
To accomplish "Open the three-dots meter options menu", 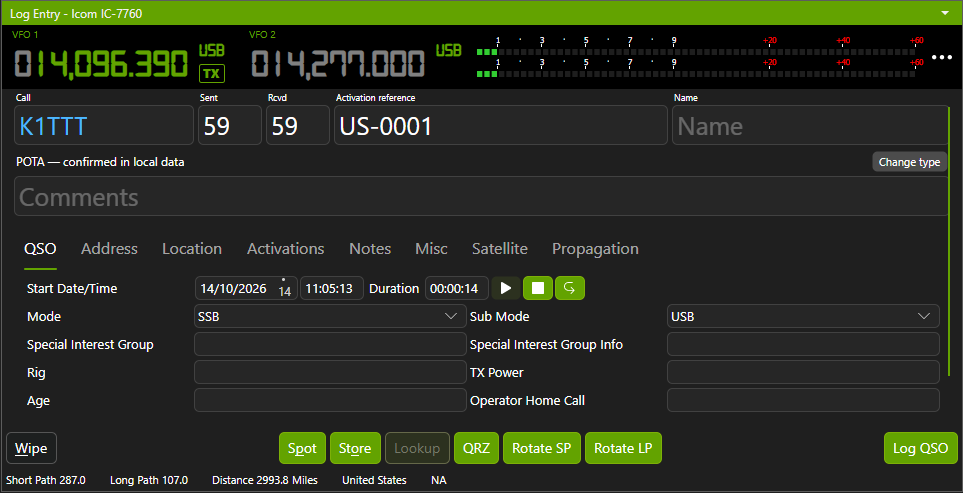I will [x=942, y=57].
